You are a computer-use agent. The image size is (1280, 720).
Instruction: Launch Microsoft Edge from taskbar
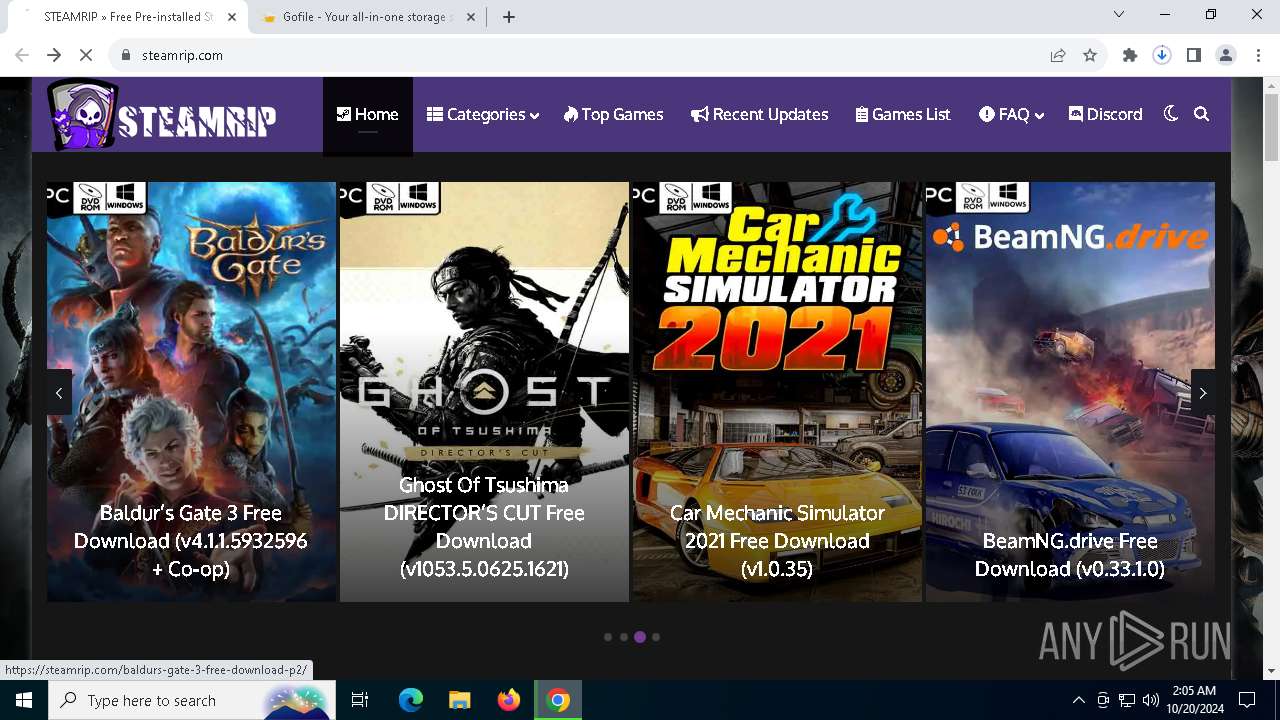411,700
